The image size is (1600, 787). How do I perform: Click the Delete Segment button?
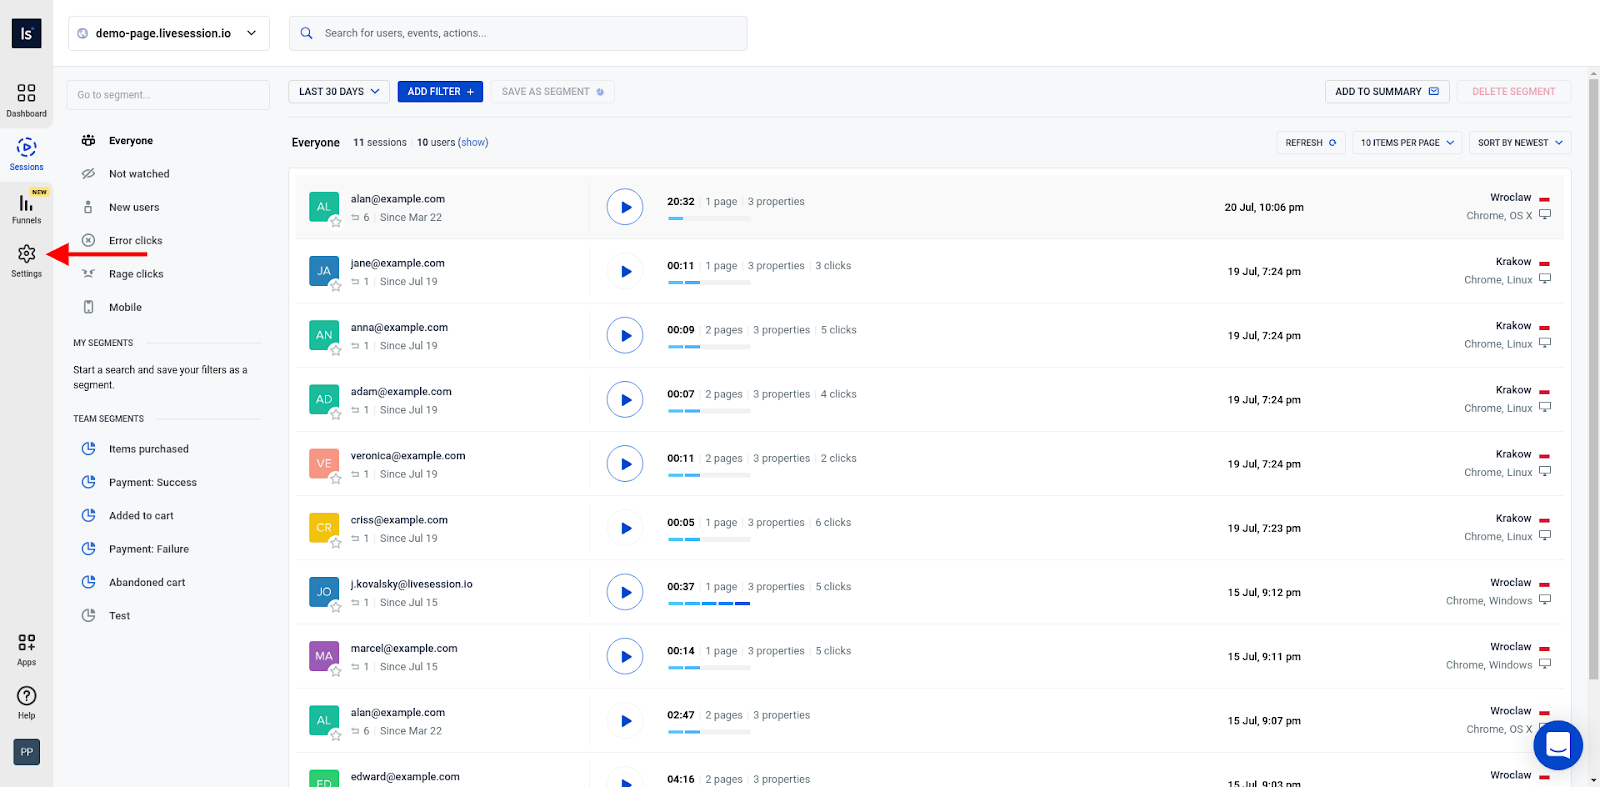click(x=1514, y=91)
